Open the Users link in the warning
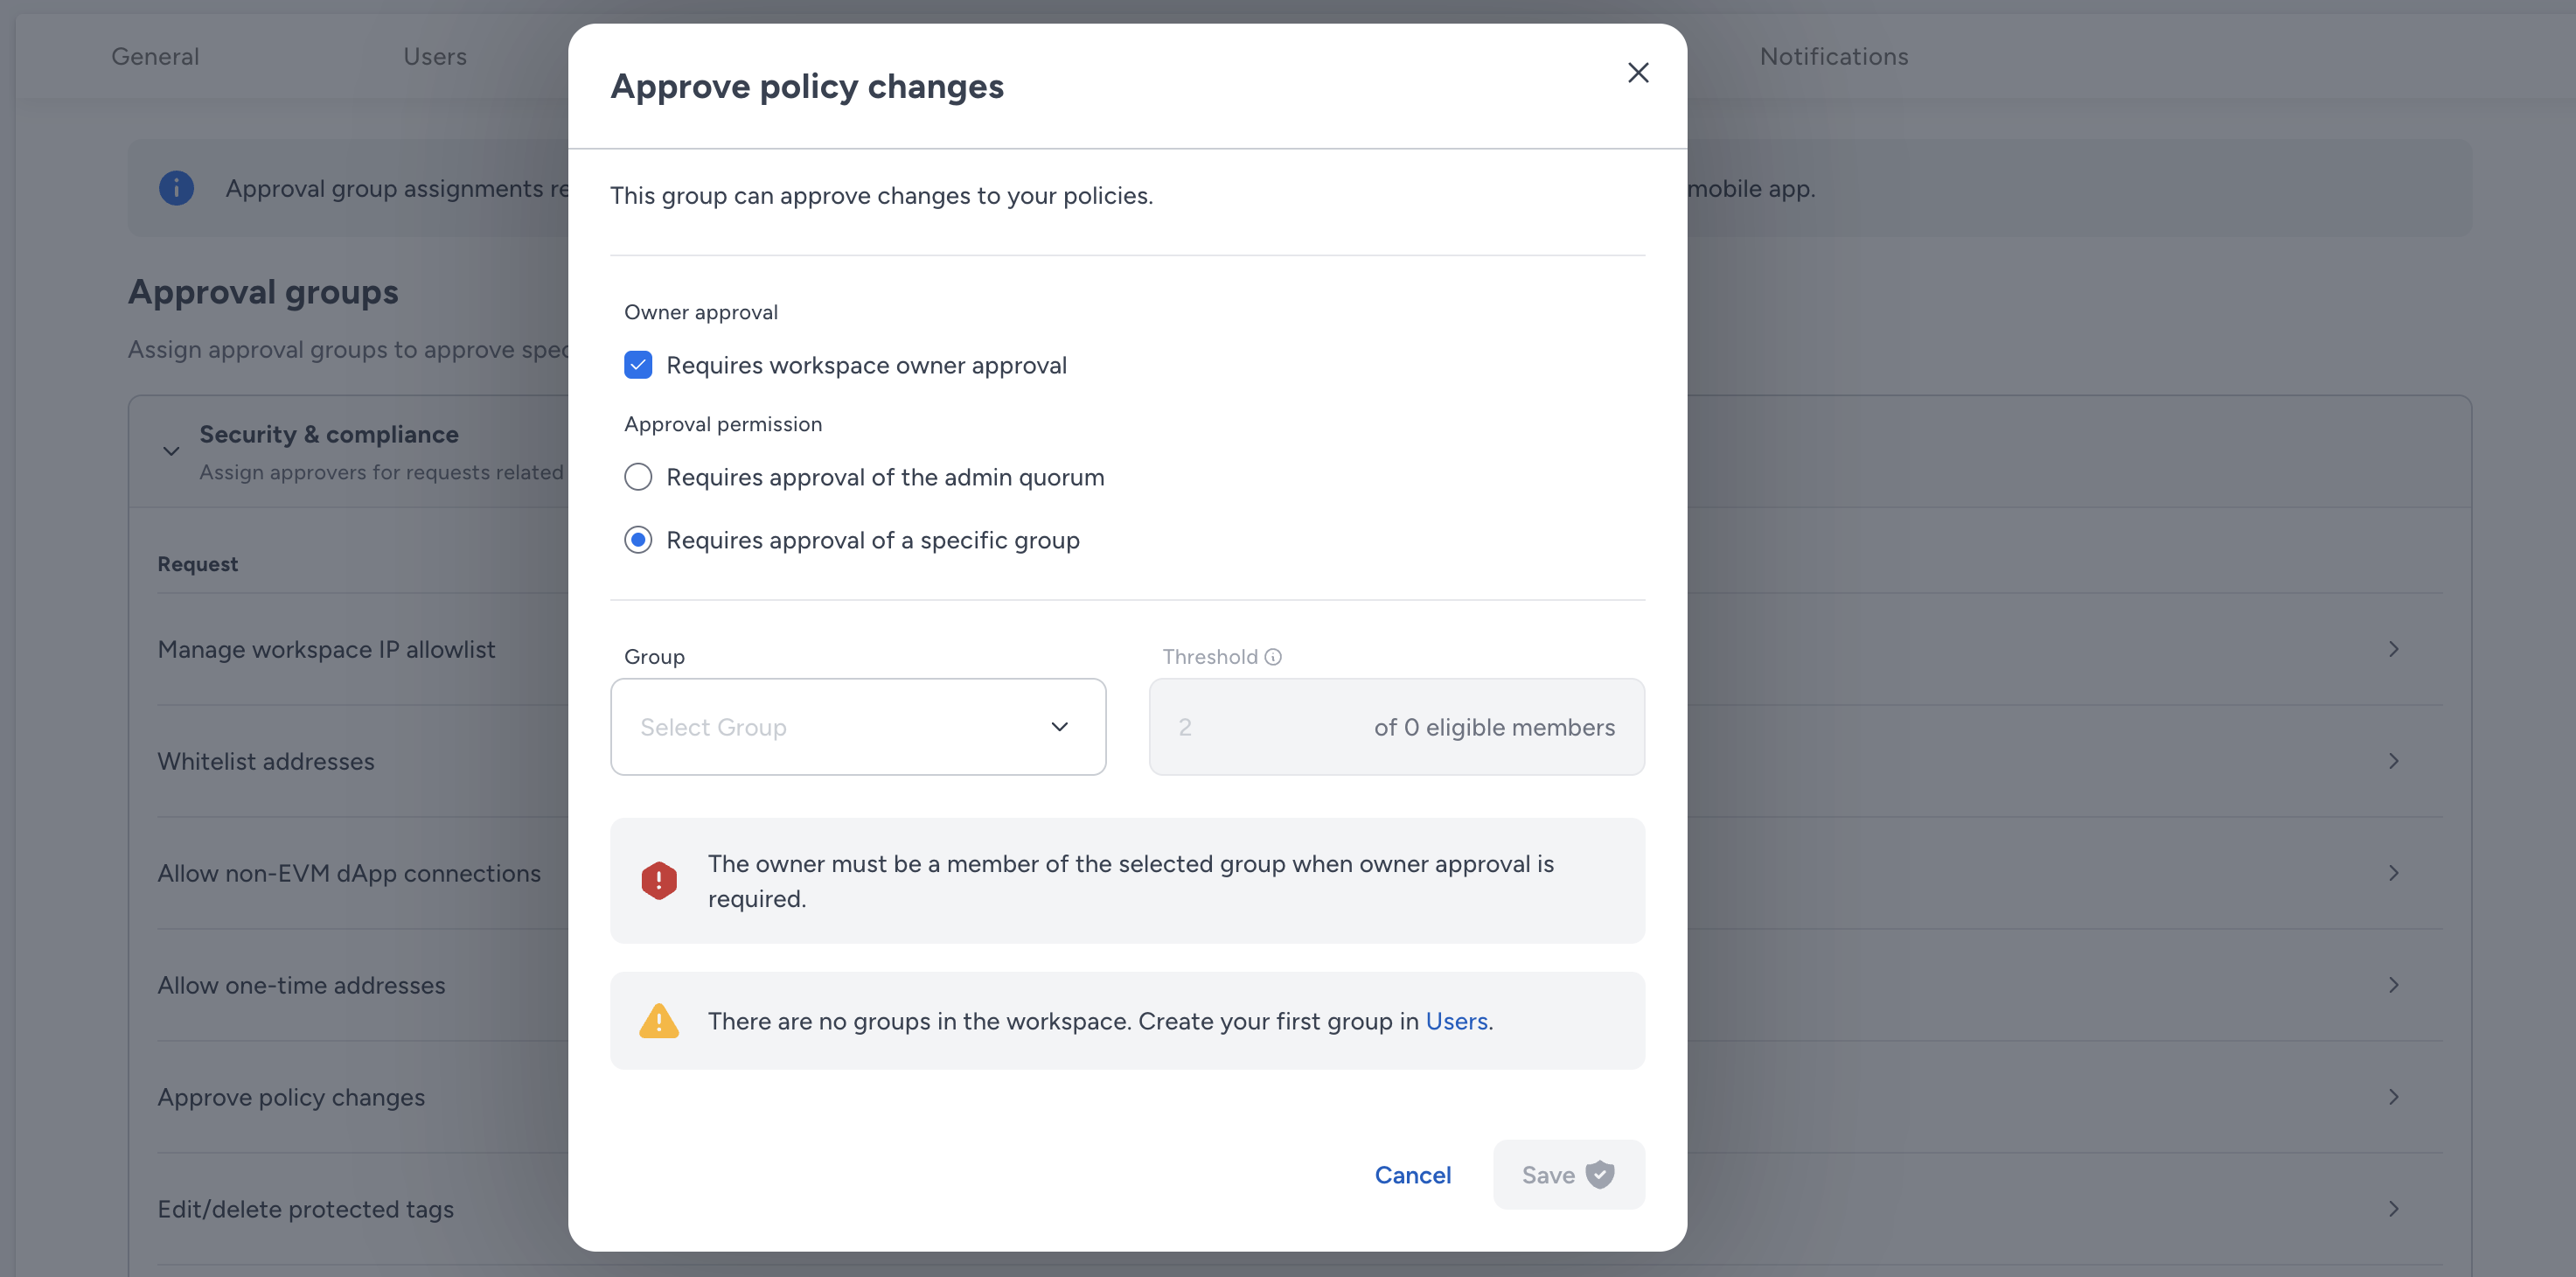 [x=1456, y=1021]
